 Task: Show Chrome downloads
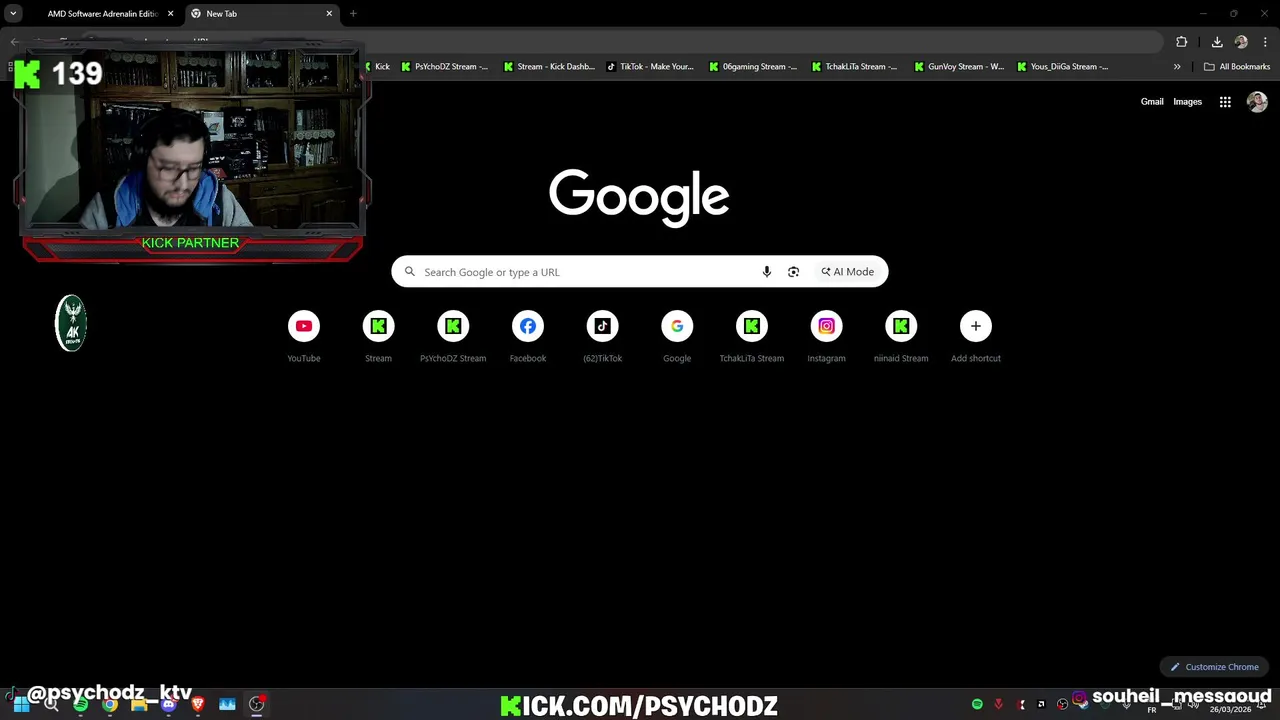(x=1217, y=42)
